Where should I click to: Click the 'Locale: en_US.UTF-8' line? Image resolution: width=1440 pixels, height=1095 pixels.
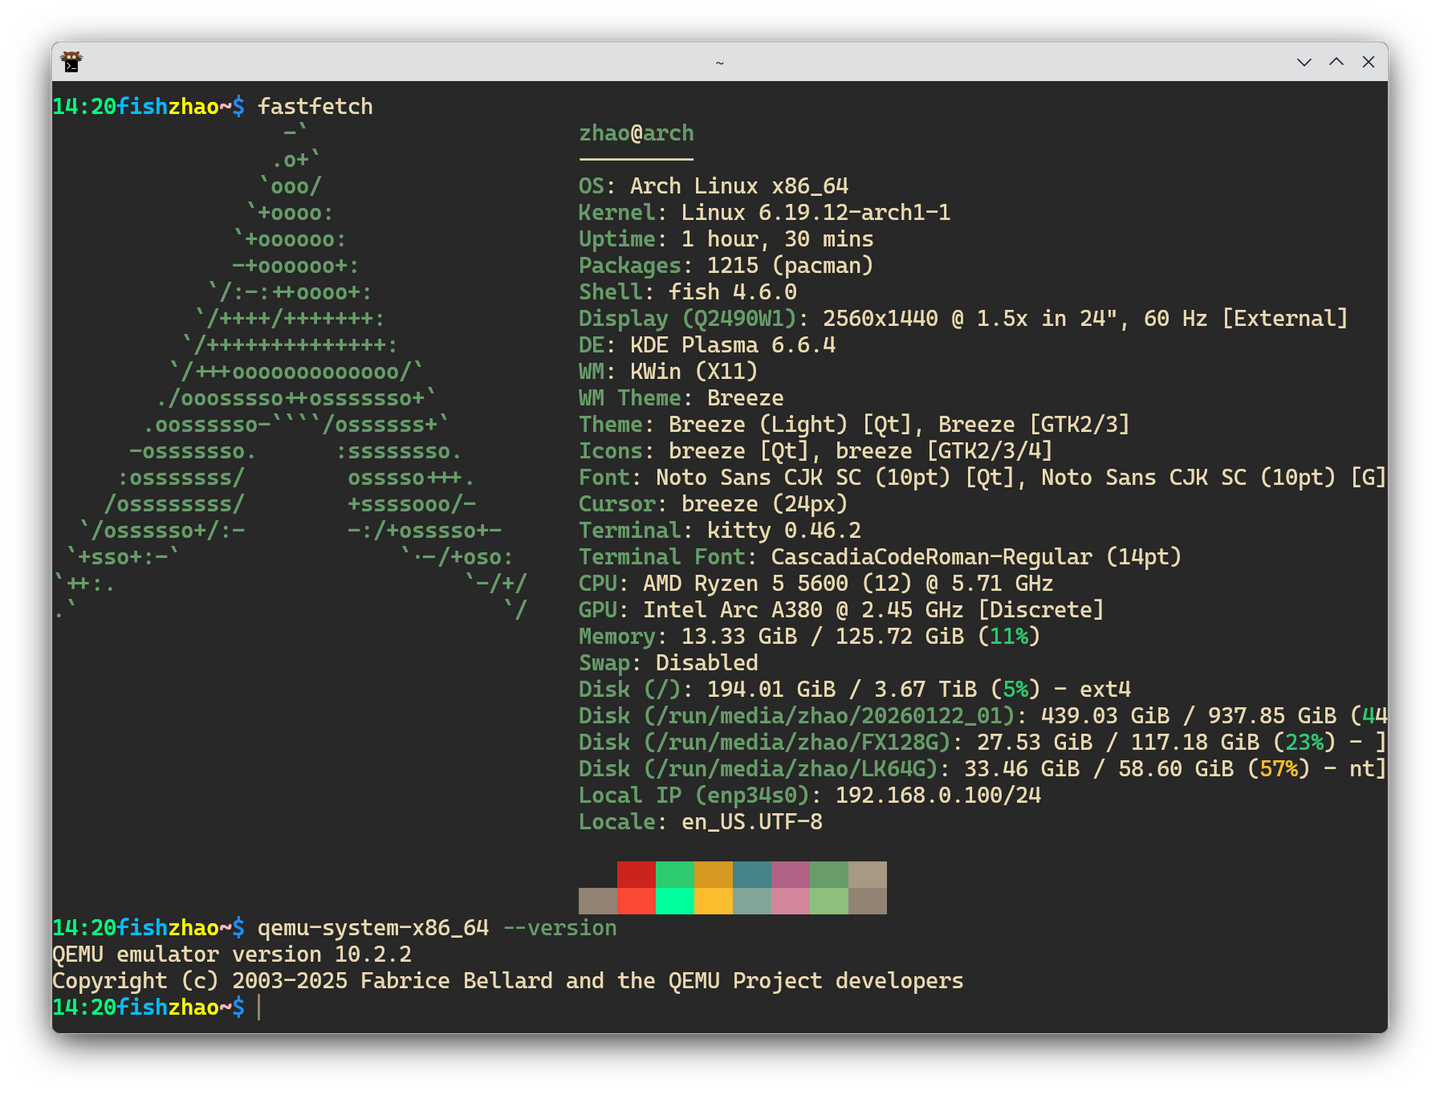[700, 822]
